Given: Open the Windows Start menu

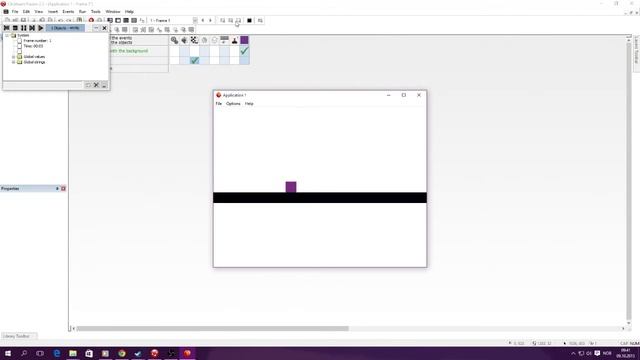Looking at the screenshot, I should point(8,353).
